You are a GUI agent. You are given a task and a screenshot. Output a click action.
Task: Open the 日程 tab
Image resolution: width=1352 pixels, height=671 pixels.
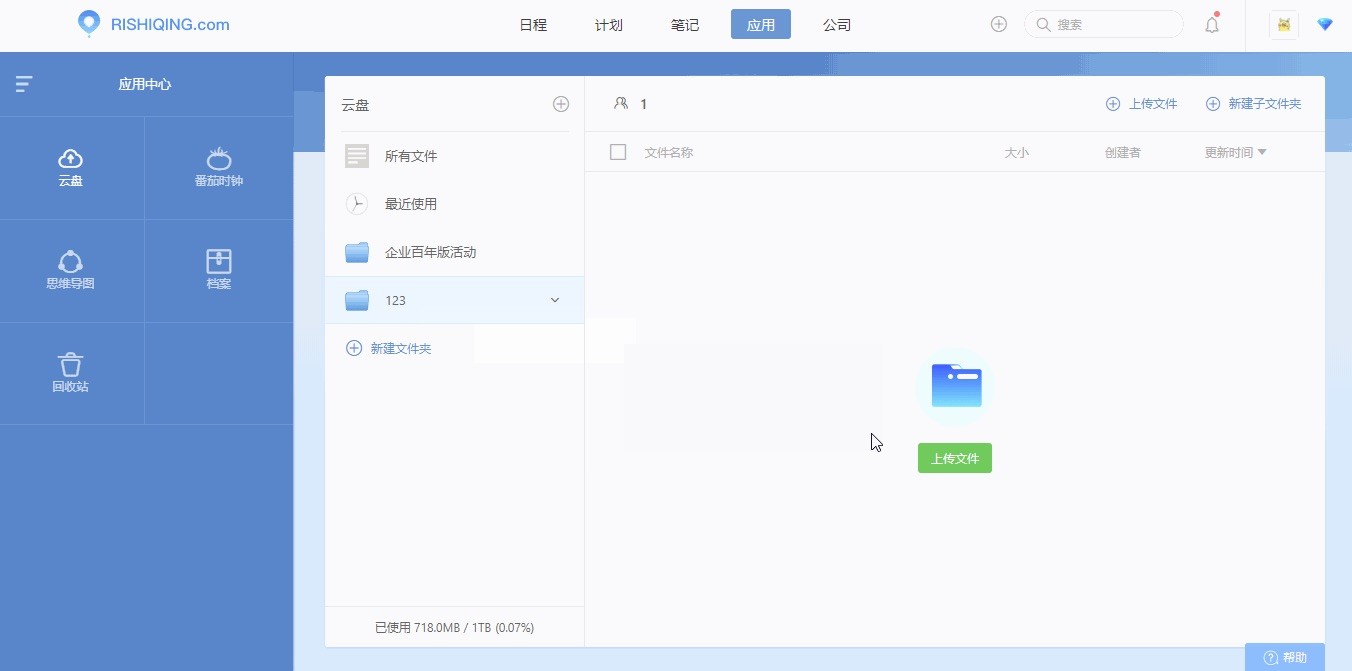pyautogui.click(x=533, y=25)
